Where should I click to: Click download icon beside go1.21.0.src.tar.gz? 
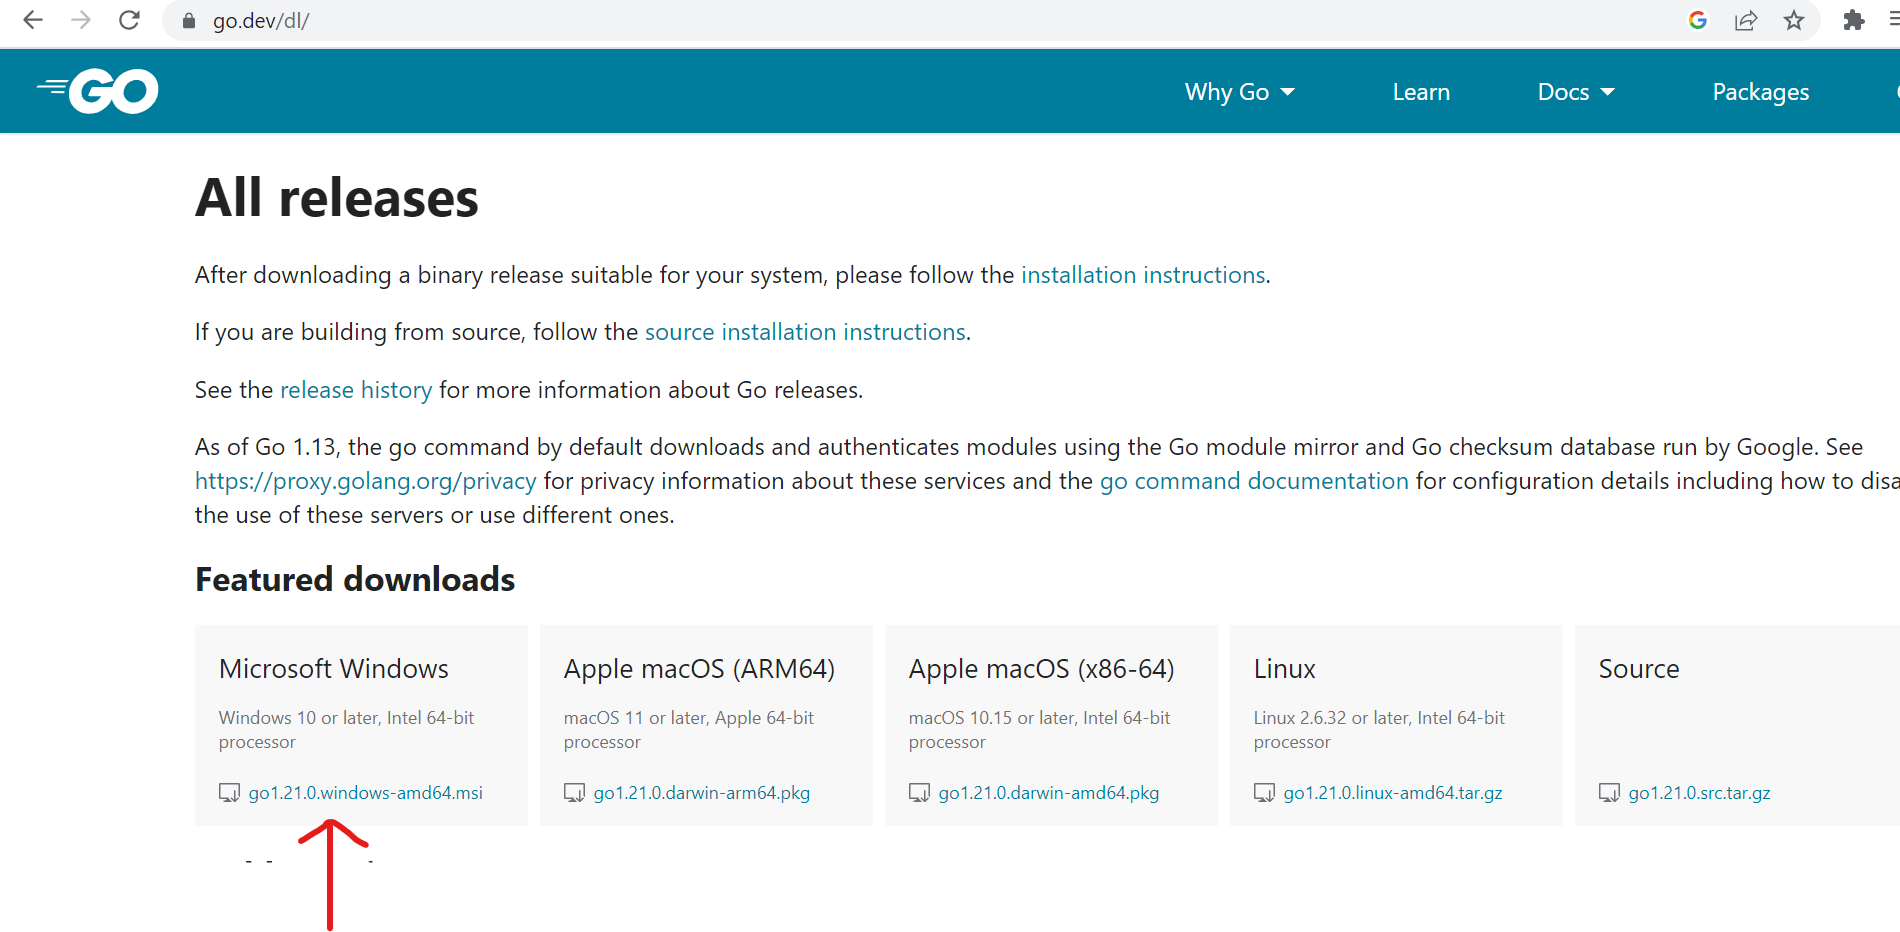[x=1609, y=793]
